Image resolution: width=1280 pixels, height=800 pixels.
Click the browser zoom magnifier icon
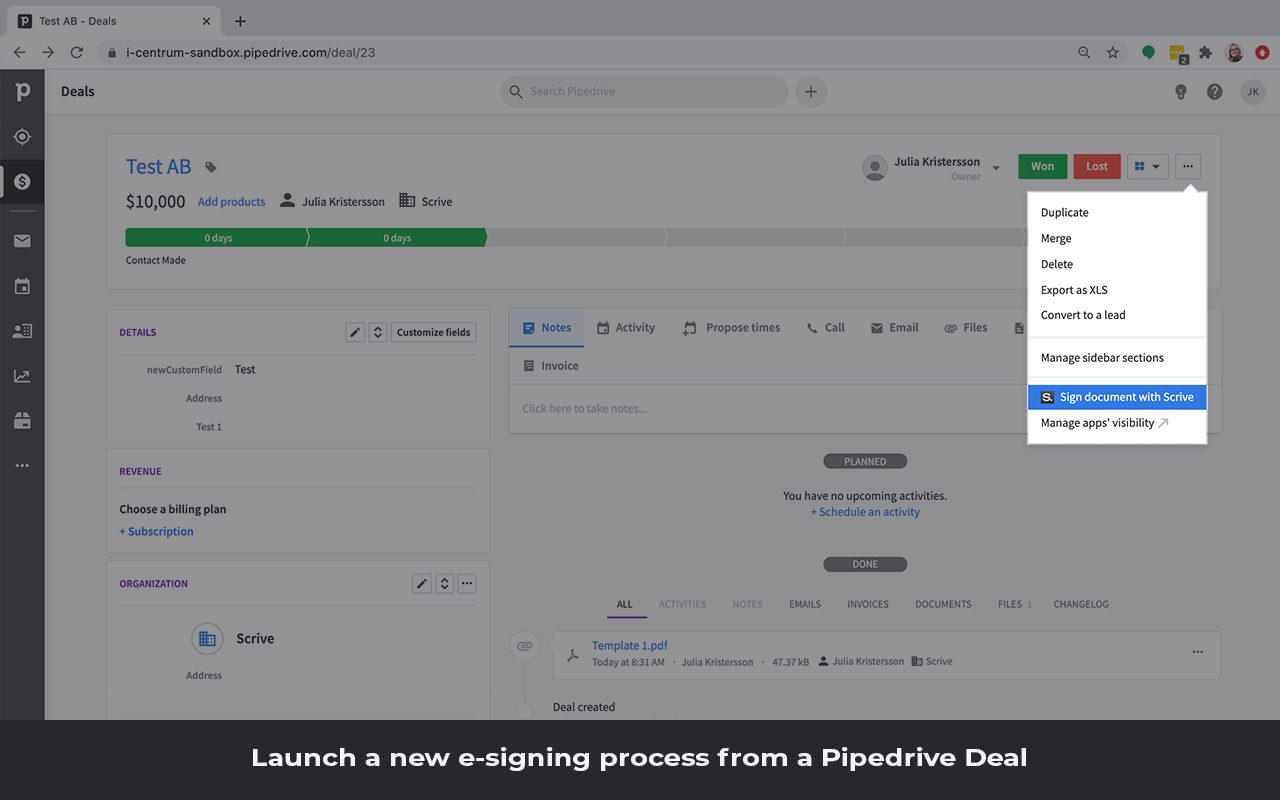pyautogui.click(x=1084, y=52)
